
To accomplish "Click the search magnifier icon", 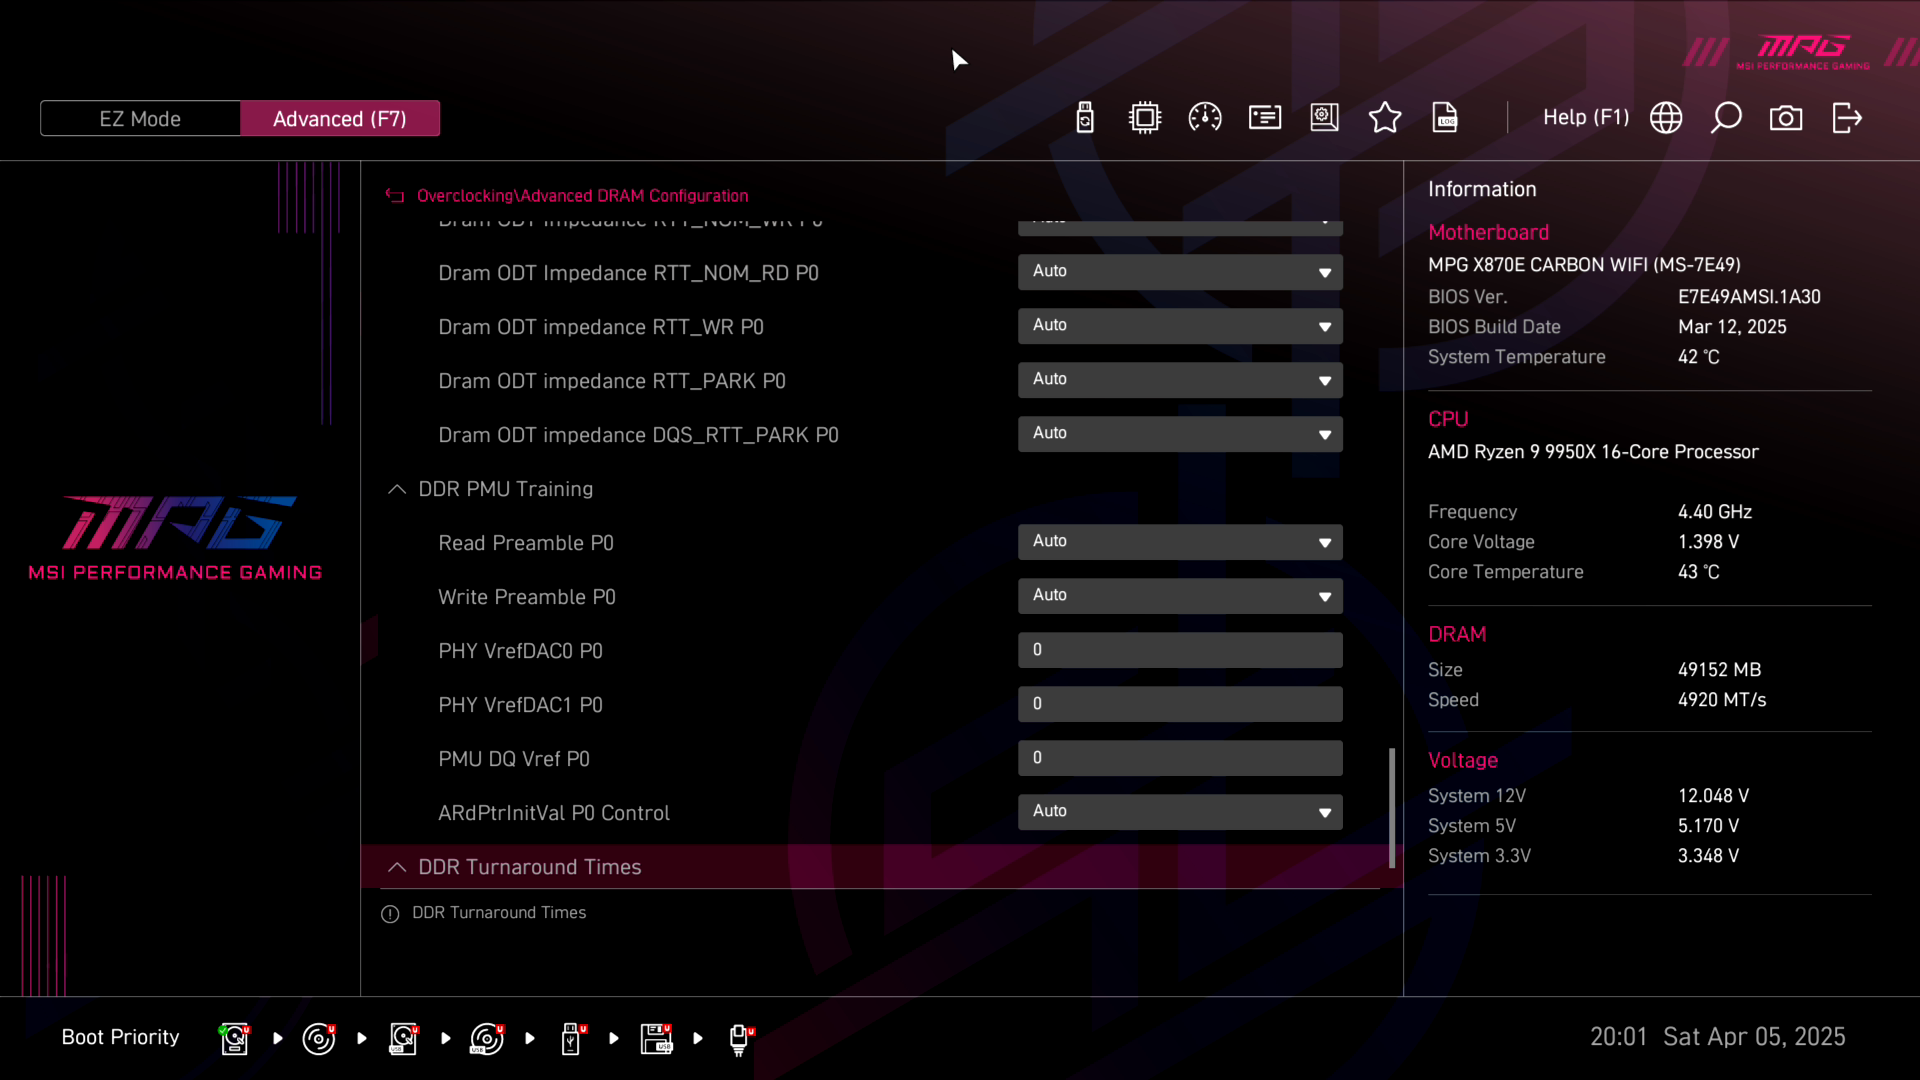I will pyautogui.click(x=1726, y=118).
